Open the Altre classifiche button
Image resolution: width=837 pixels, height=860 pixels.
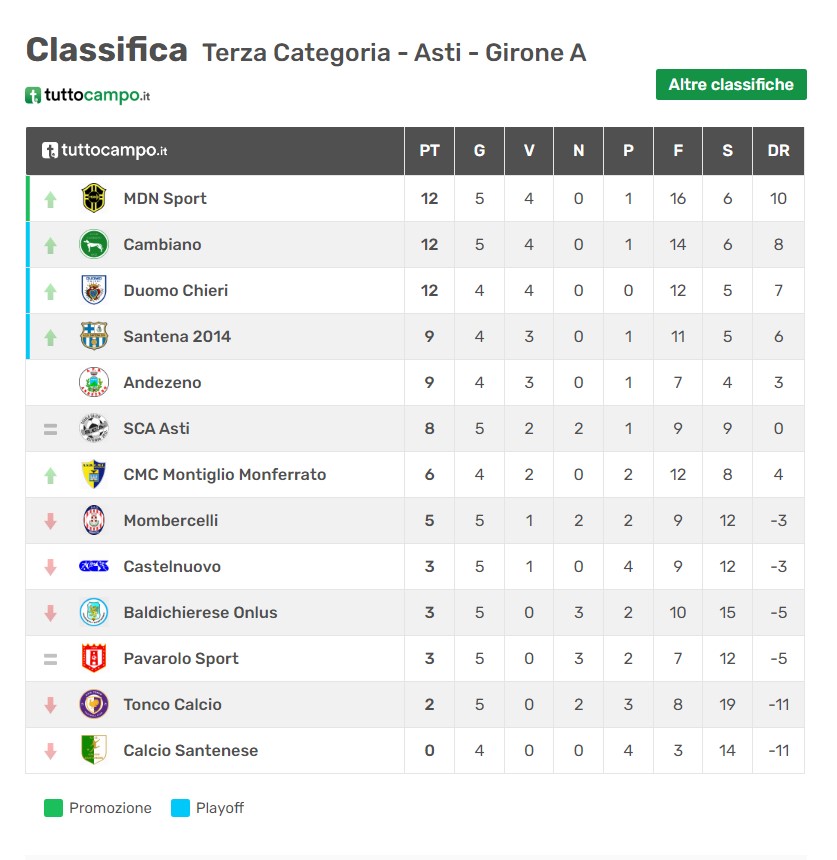coord(731,85)
